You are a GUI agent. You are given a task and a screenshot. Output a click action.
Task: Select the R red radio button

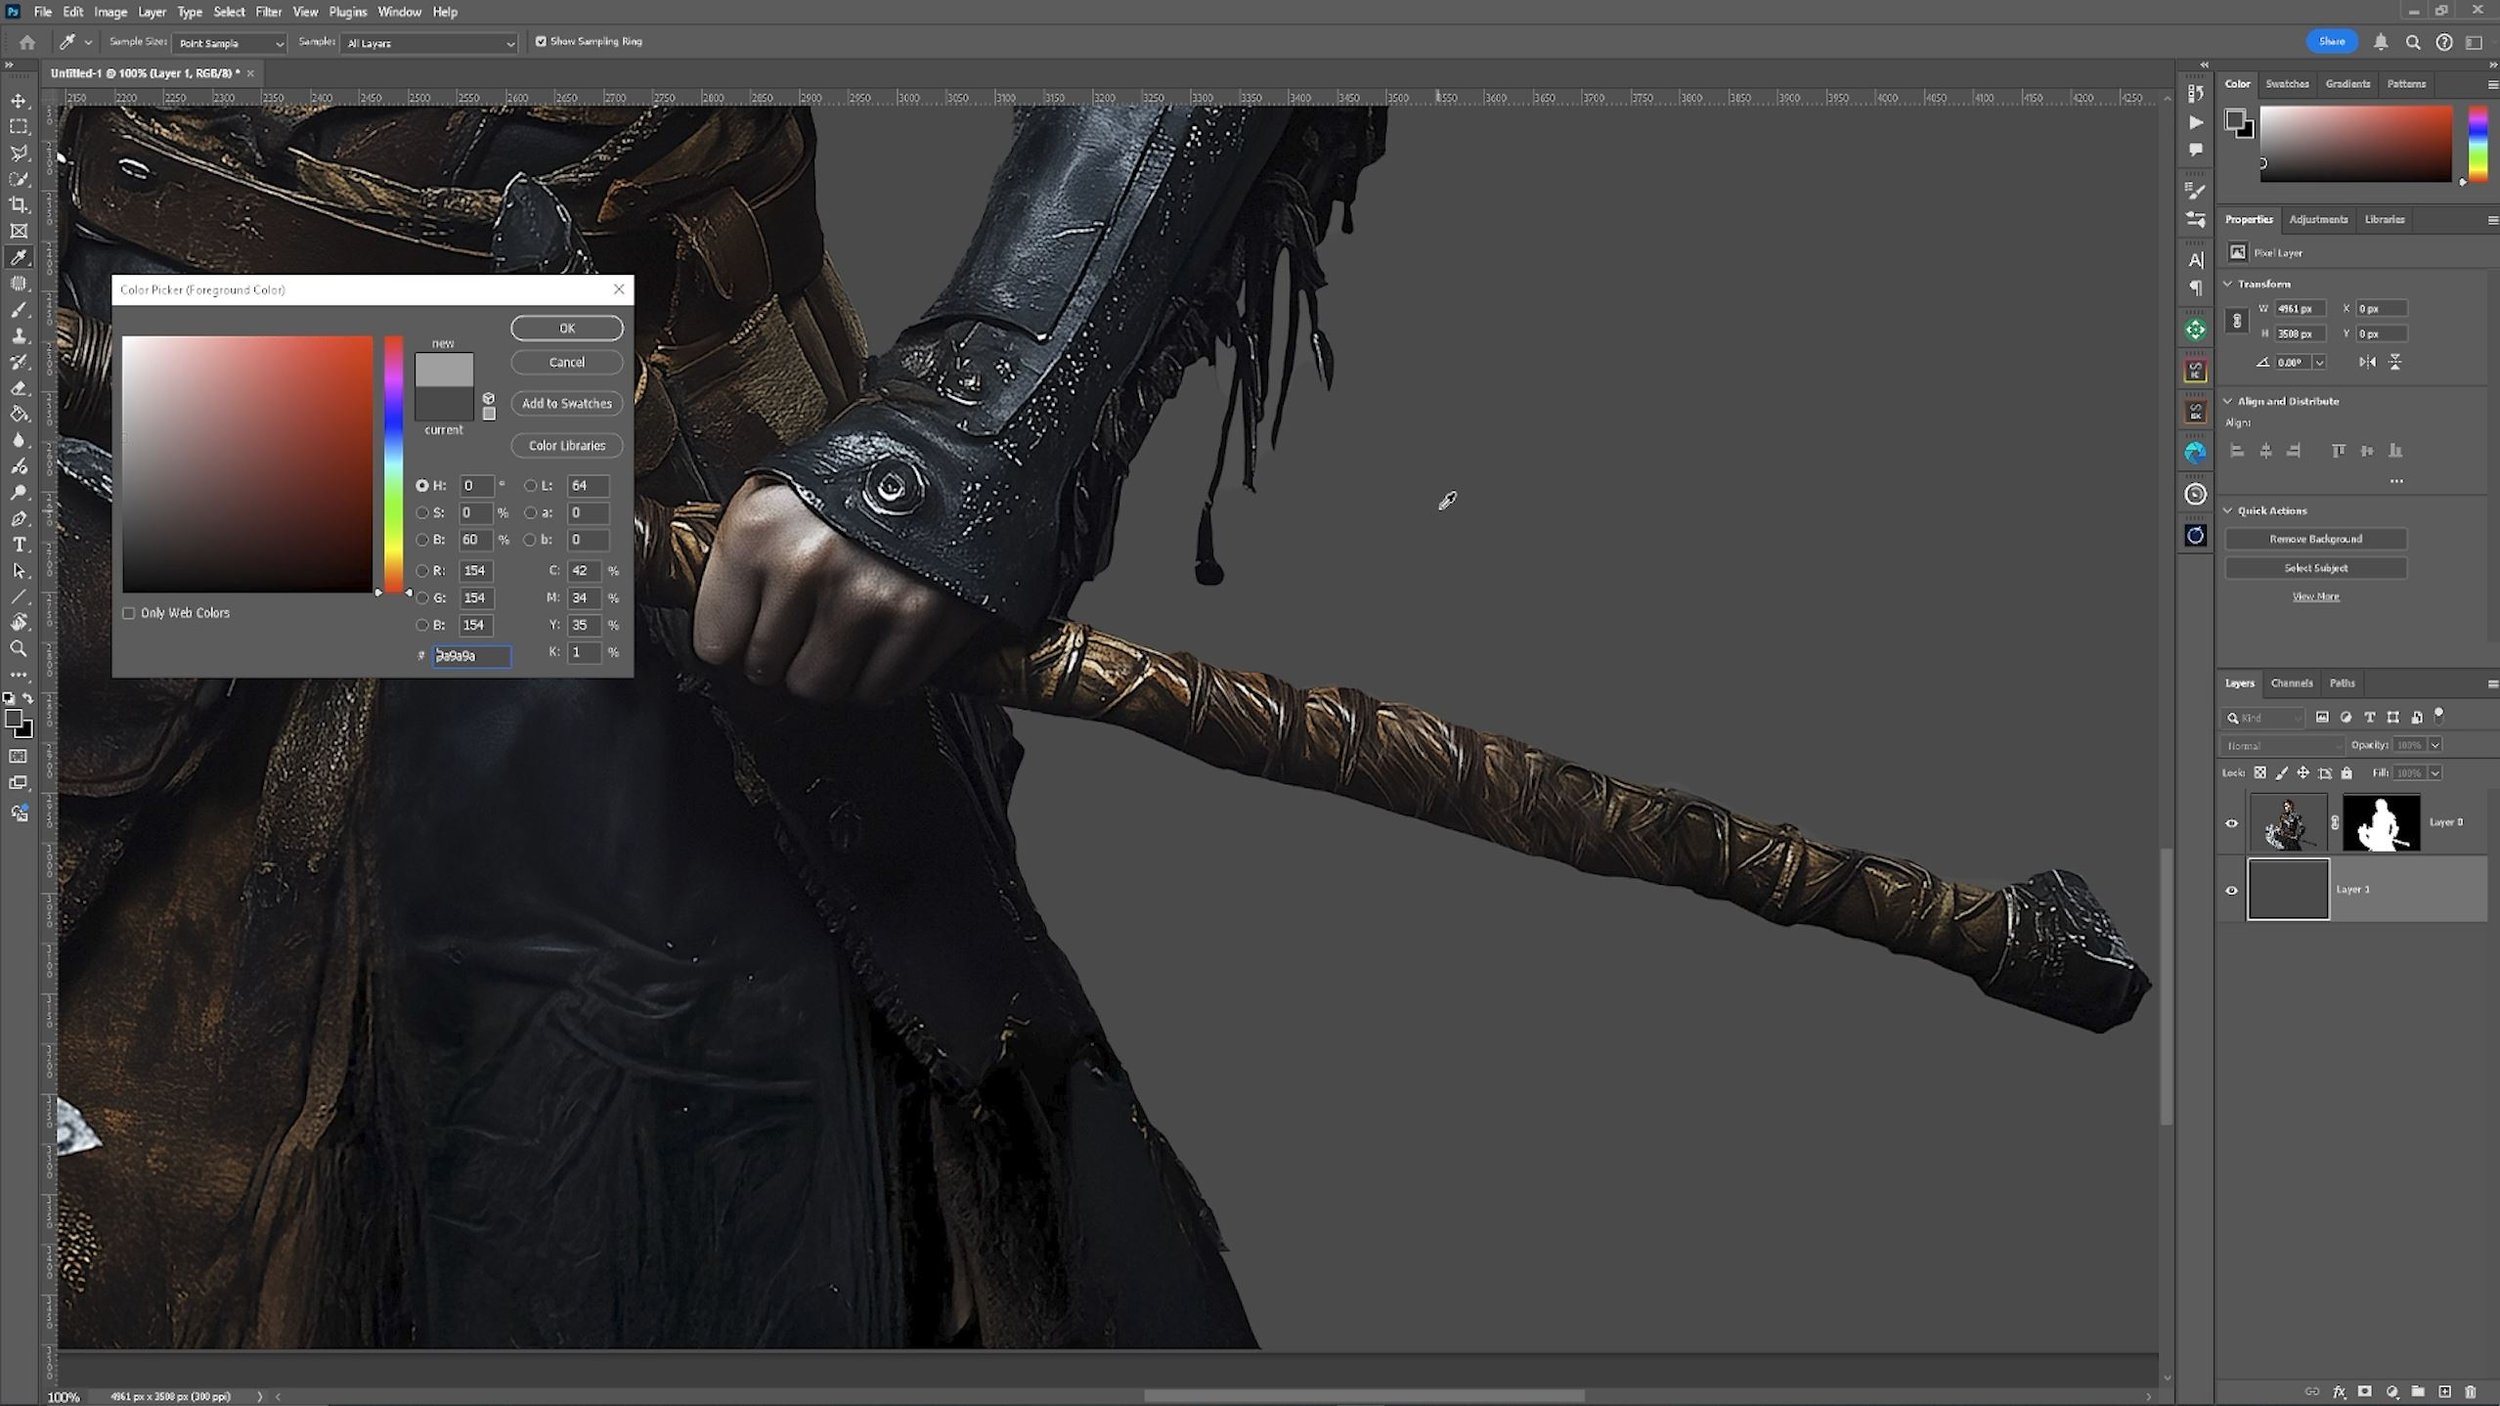click(x=422, y=571)
